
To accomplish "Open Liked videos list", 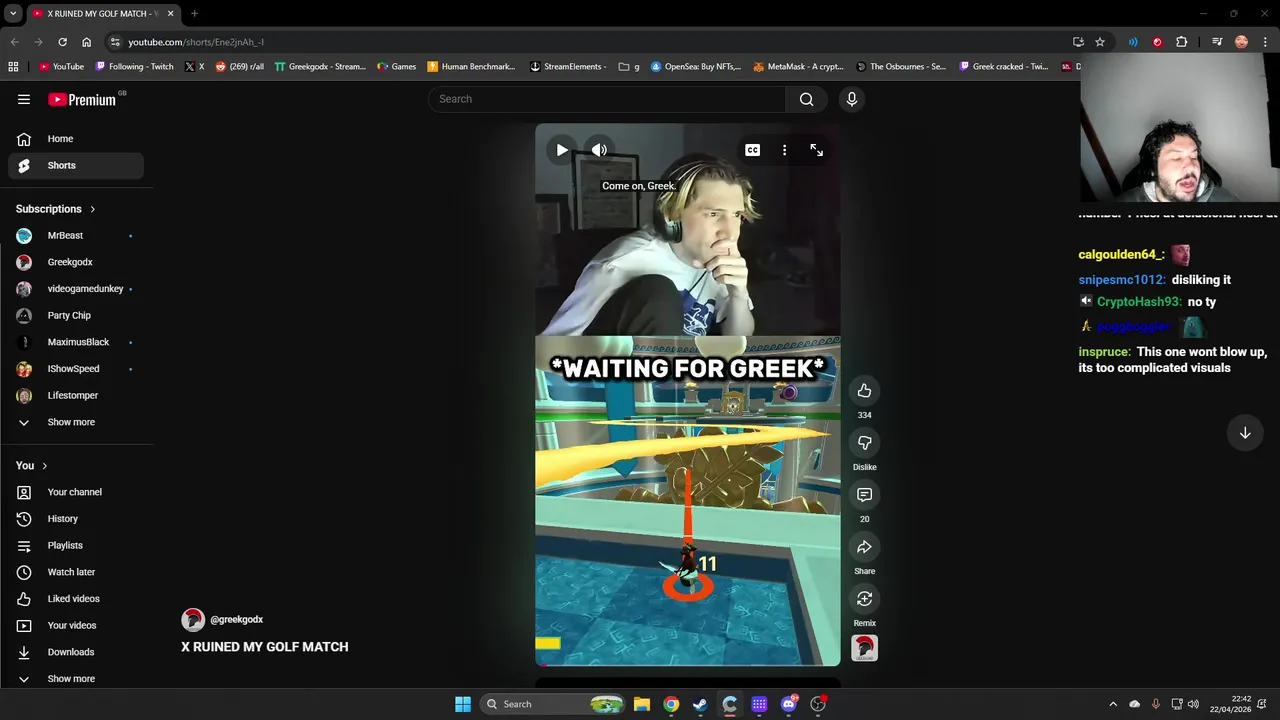I will pos(76,599).
